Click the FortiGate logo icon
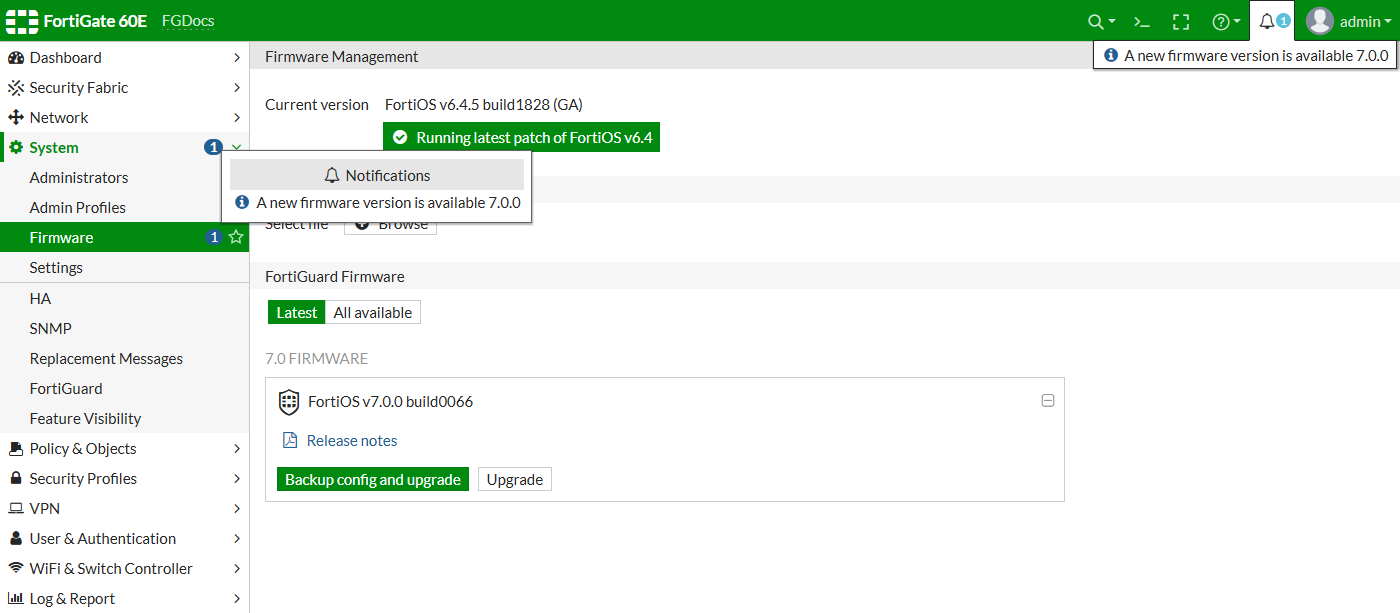The image size is (1400, 613). [21, 21]
